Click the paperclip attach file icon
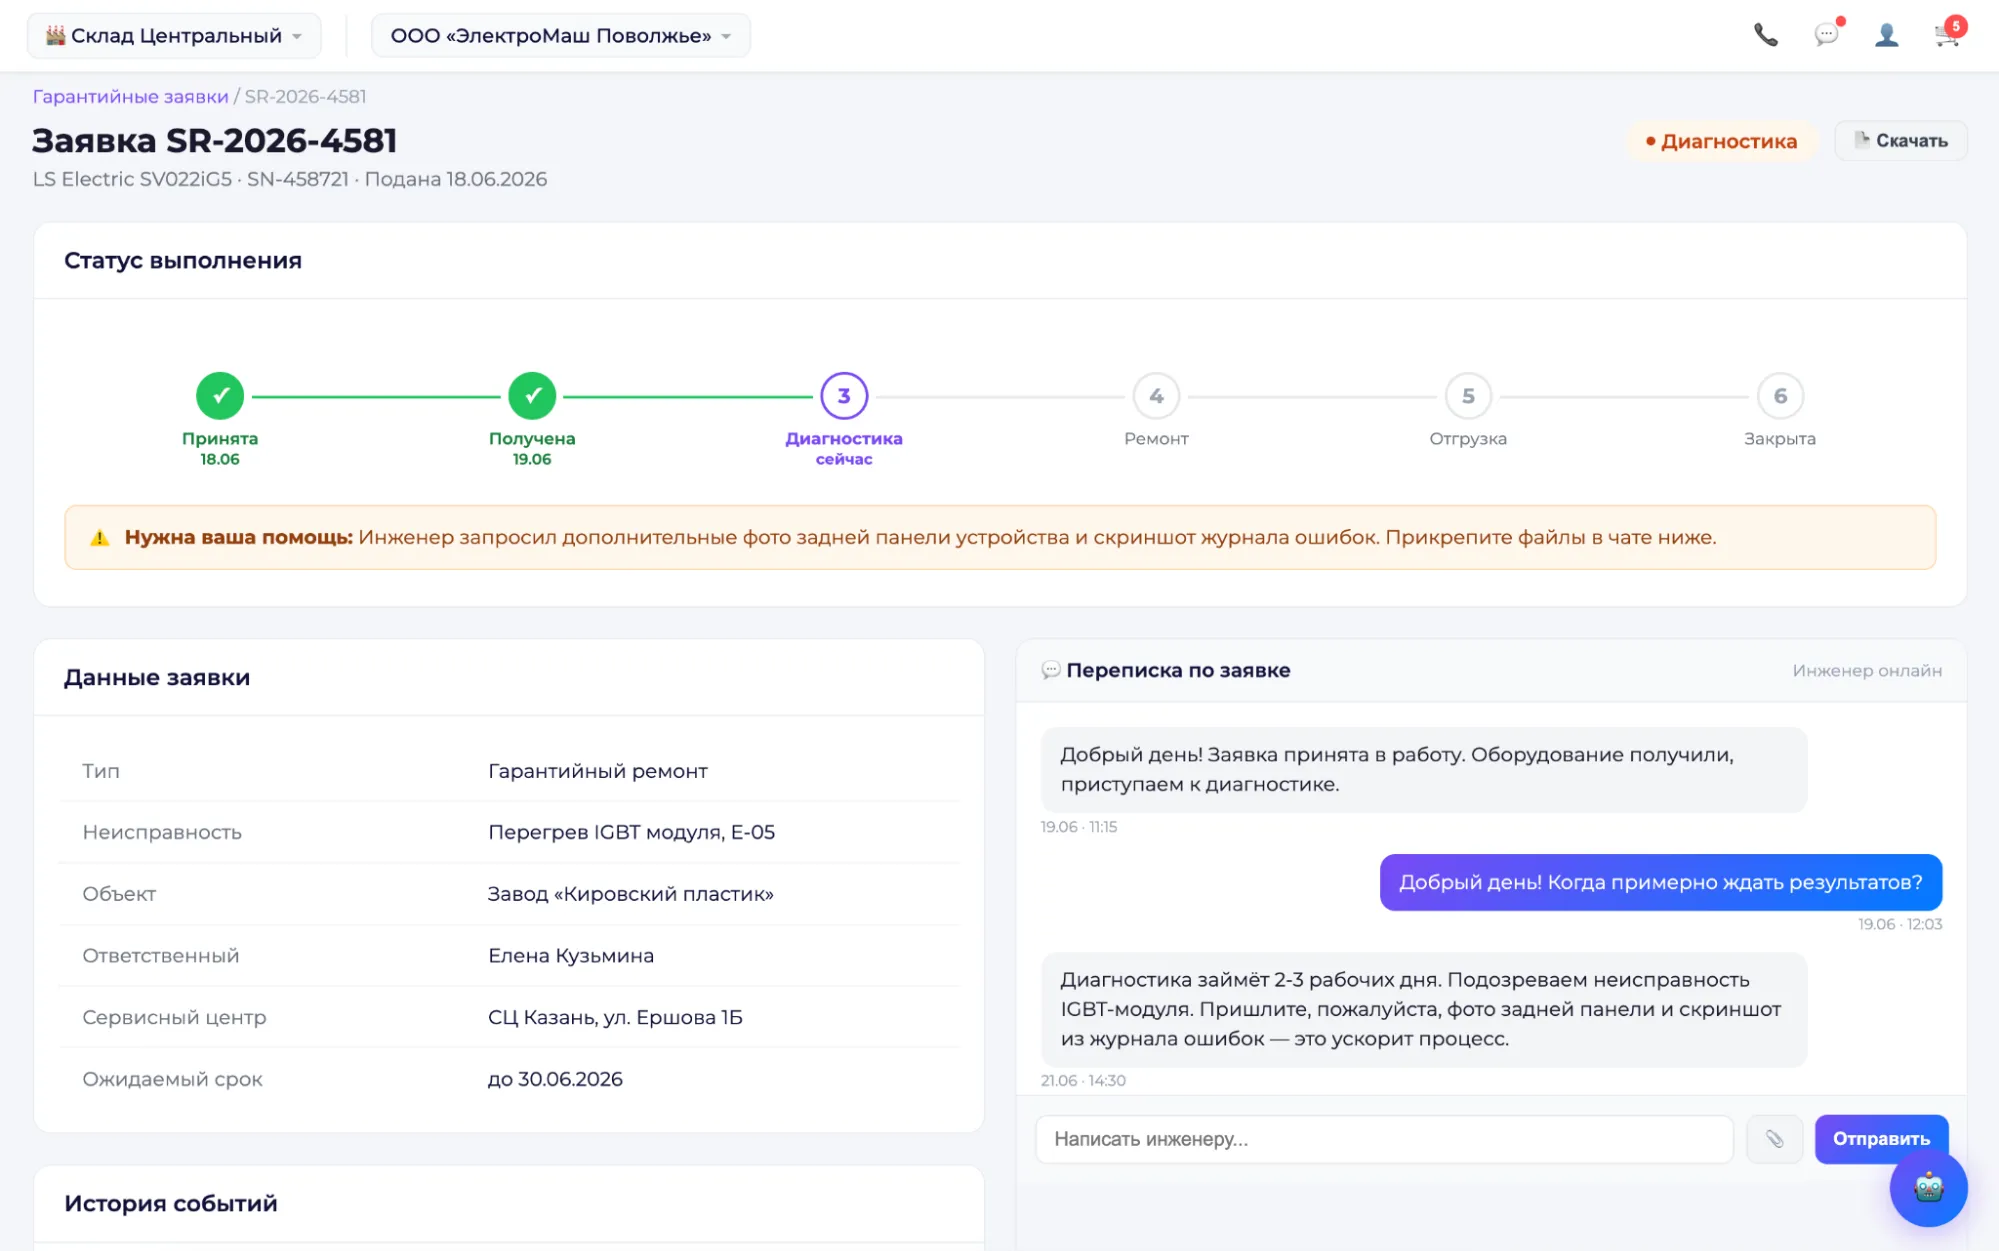This screenshot has width=1999, height=1252. pos(1774,1139)
